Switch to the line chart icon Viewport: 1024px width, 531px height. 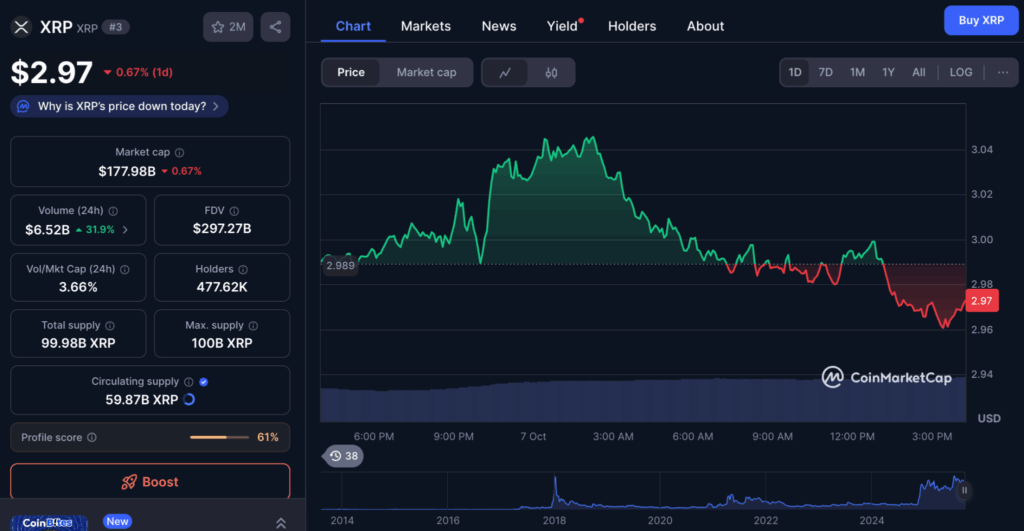505,72
